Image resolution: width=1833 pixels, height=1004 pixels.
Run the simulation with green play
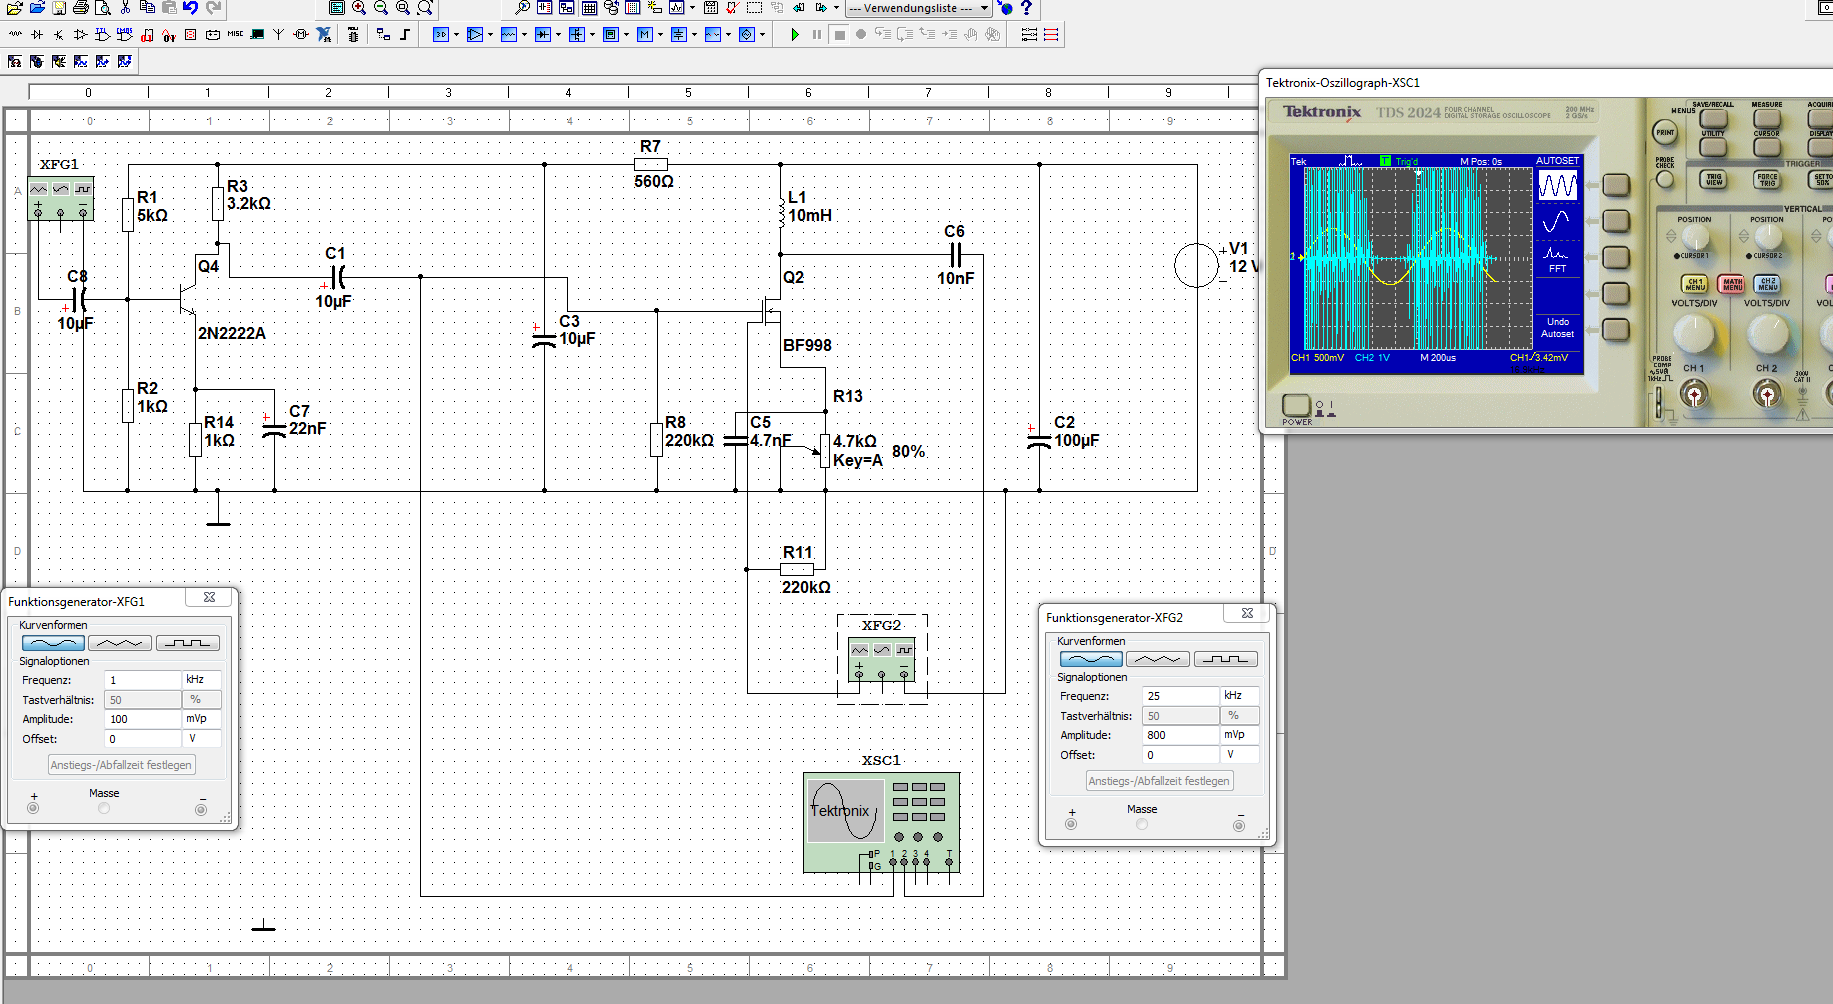(795, 34)
